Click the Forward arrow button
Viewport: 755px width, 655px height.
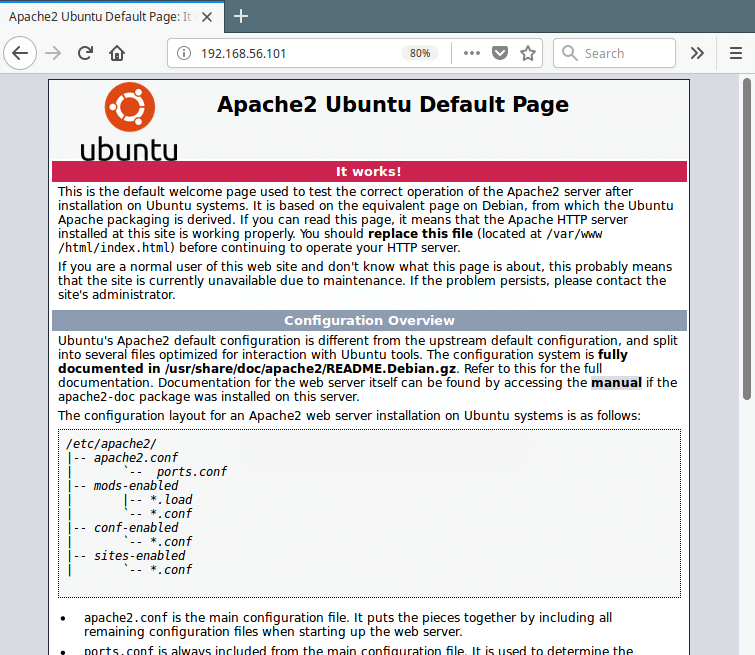pyautogui.click(x=54, y=53)
